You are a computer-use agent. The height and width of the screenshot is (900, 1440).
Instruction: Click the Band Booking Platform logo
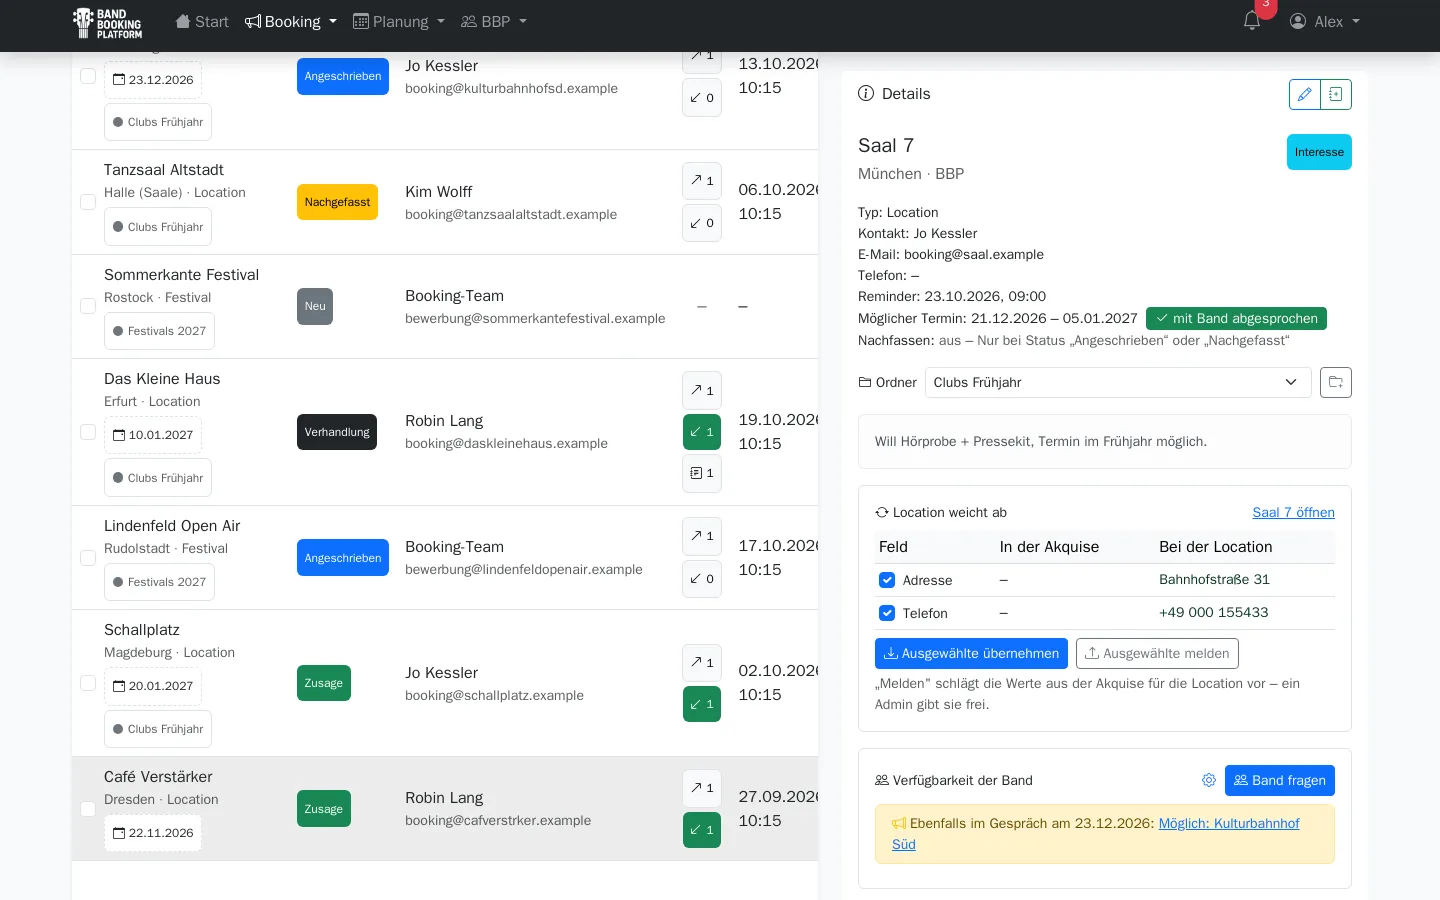coord(107,23)
